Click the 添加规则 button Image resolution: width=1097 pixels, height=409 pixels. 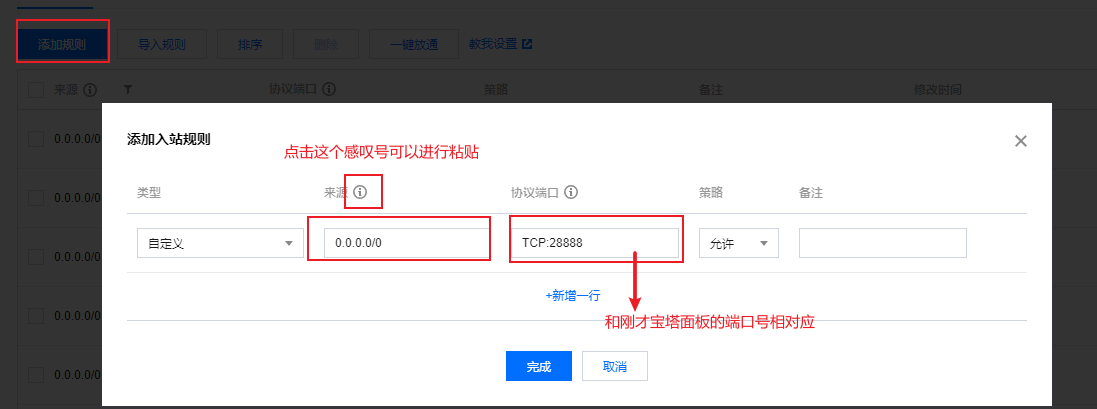tap(62, 44)
